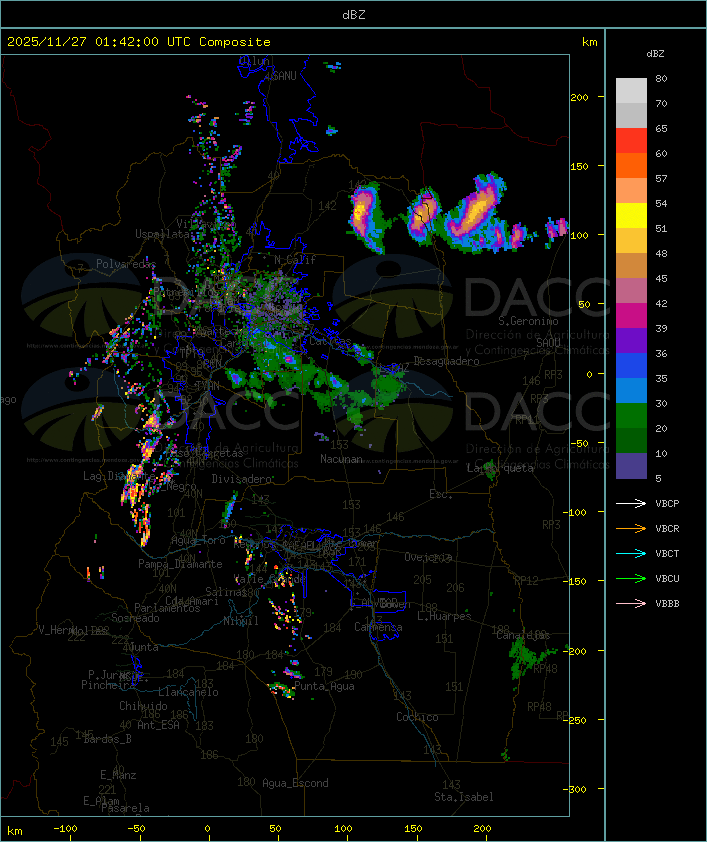Screen dimensions: 707x842
Task: Click the Polvaredas place label
Action: [x=126, y=264]
